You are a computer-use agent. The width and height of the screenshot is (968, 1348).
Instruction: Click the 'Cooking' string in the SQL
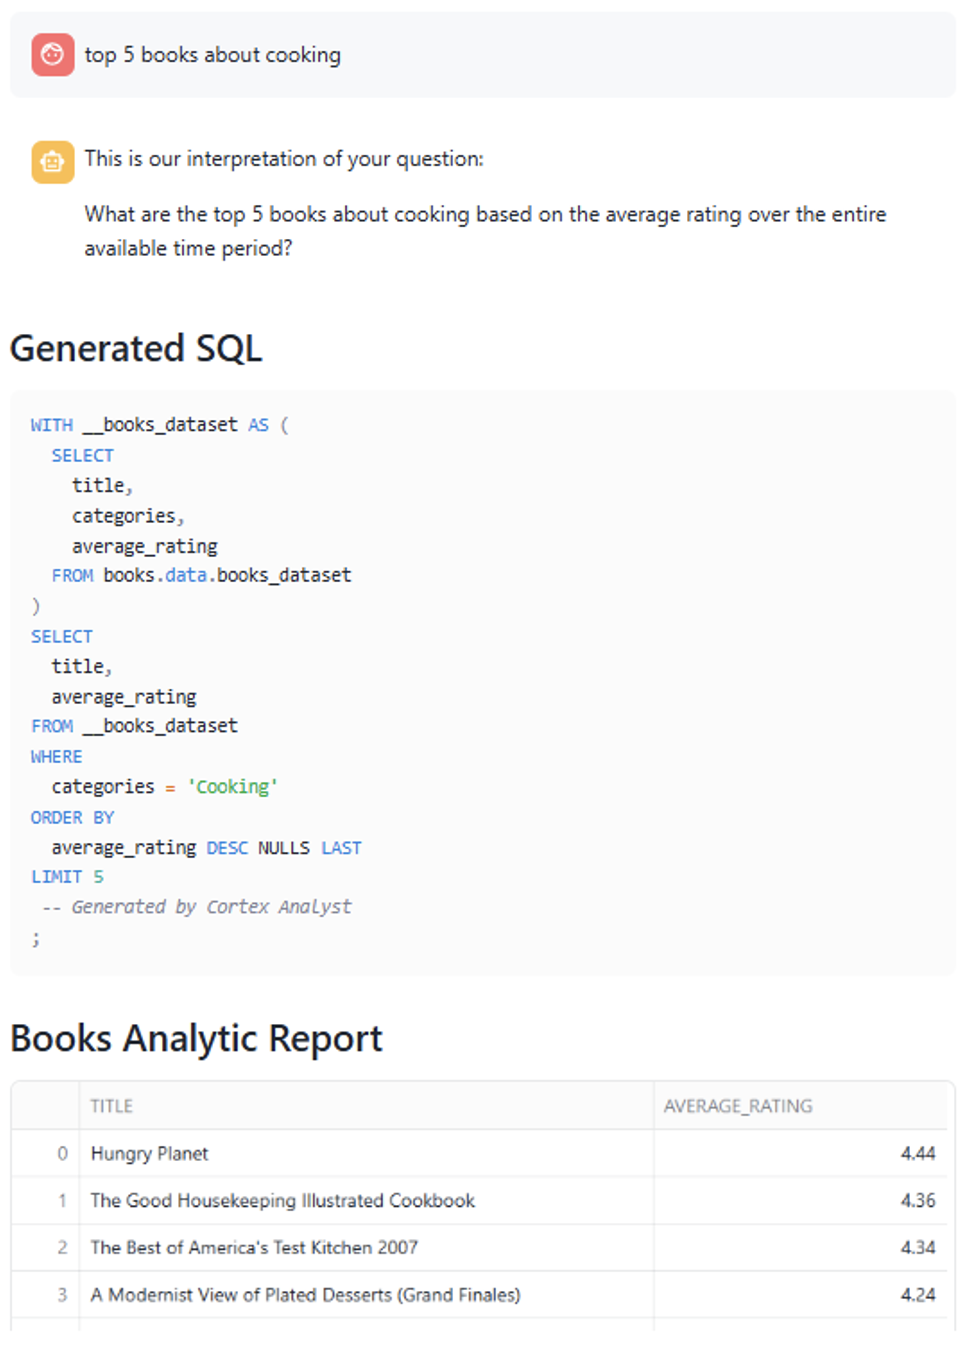point(233,787)
